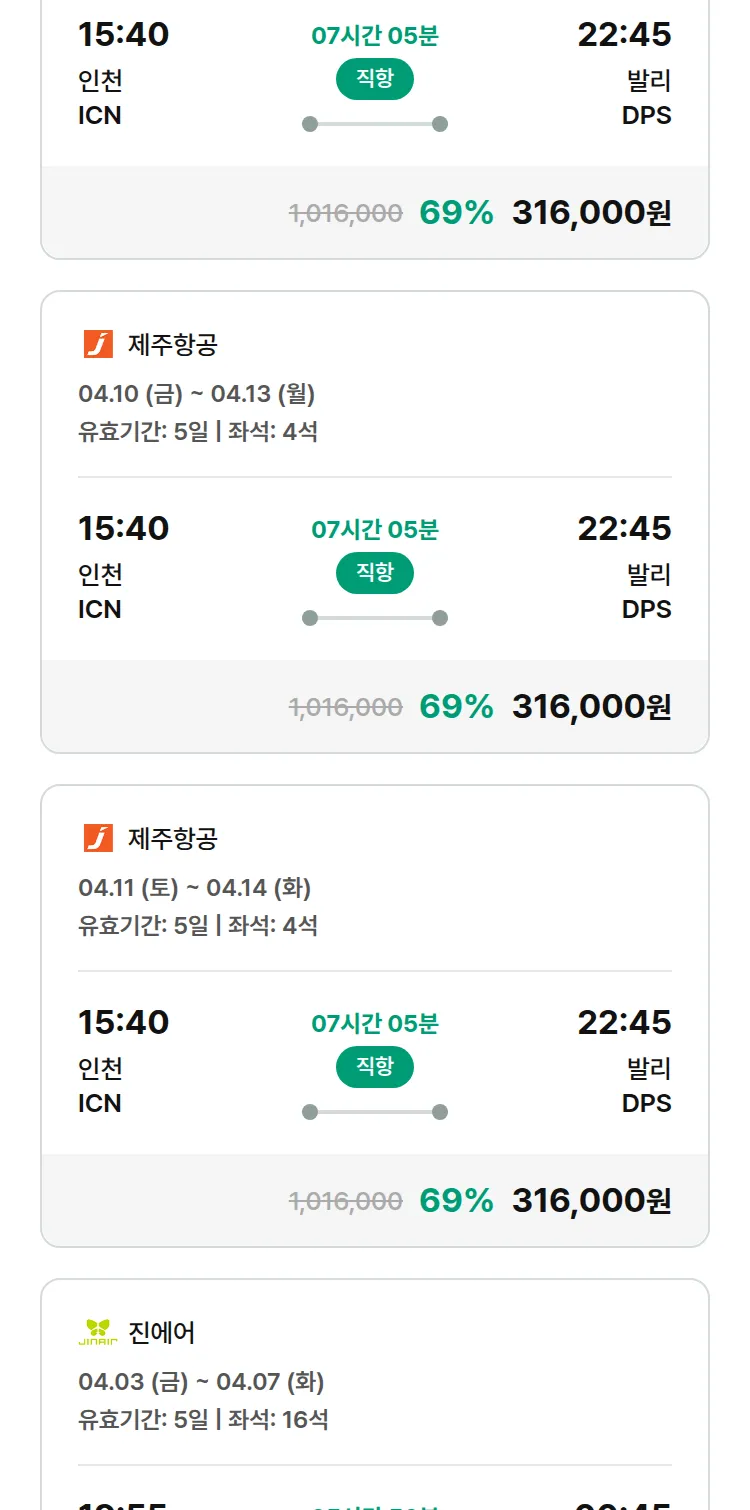
Task: Open the 04.10 (금) ~ 04.13 (월) date range
Action: (197, 394)
